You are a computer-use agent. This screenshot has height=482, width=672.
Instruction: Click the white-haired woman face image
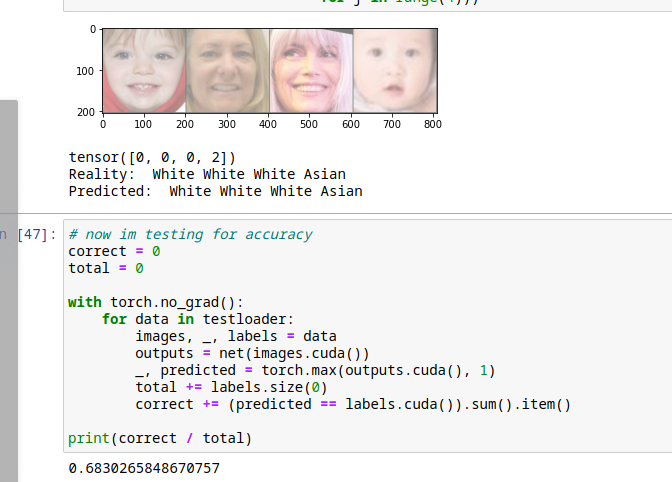310,70
